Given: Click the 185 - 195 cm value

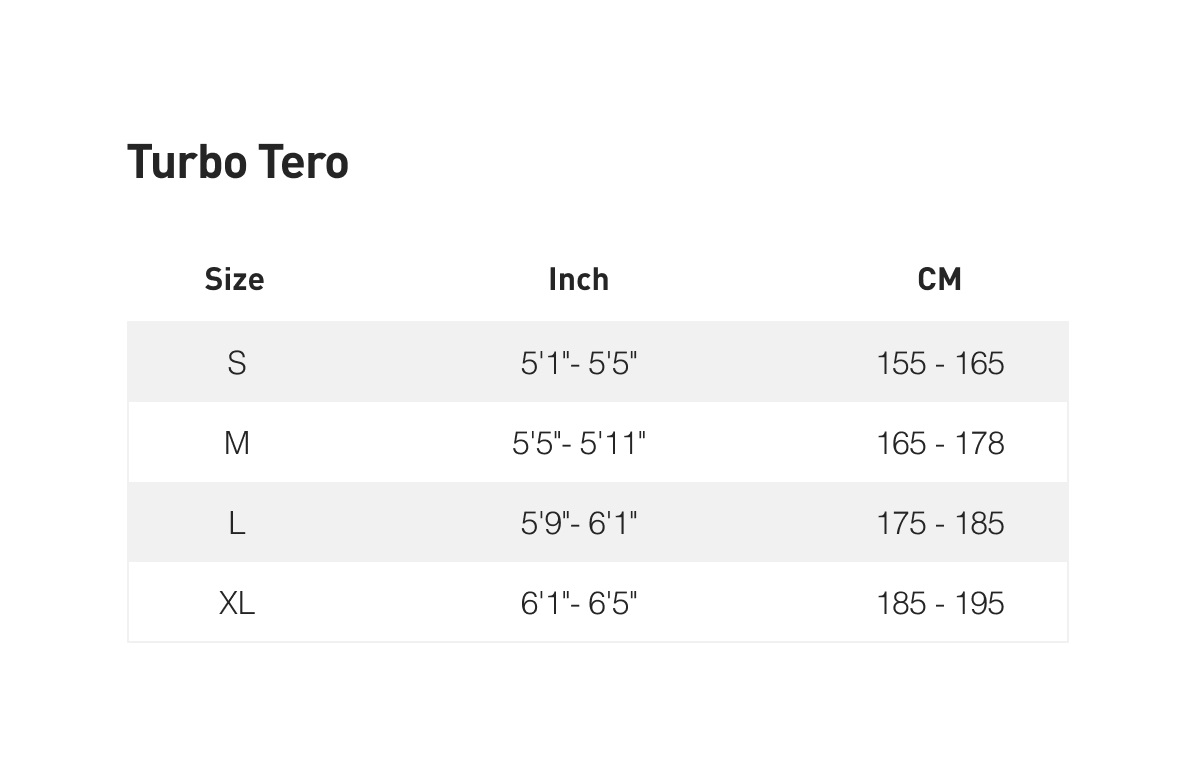Looking at the screenshot, I should click(x=940, y=603).
